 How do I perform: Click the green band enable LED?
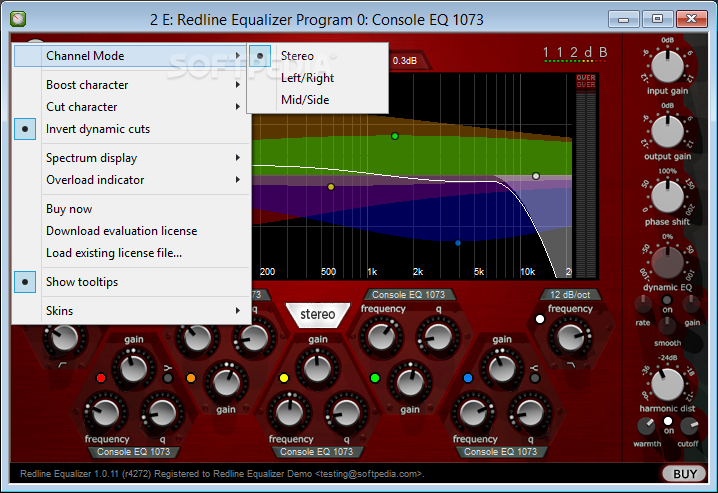[375, 378]
